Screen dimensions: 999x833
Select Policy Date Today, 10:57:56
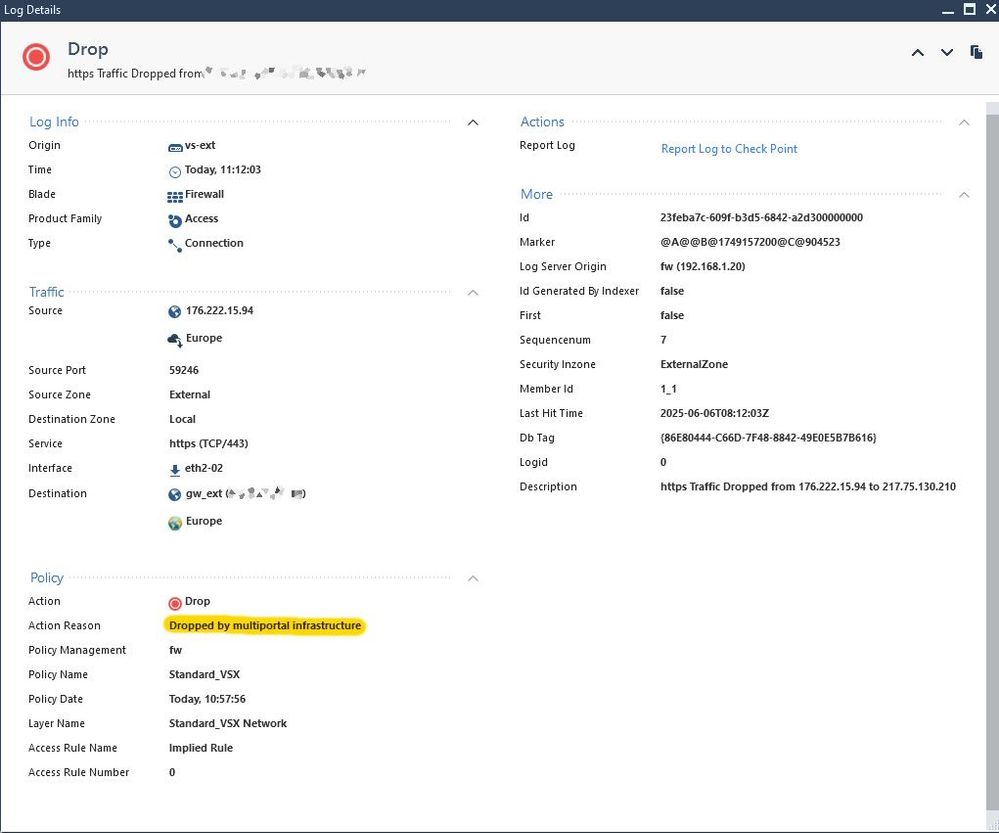(x=207, y=699)
